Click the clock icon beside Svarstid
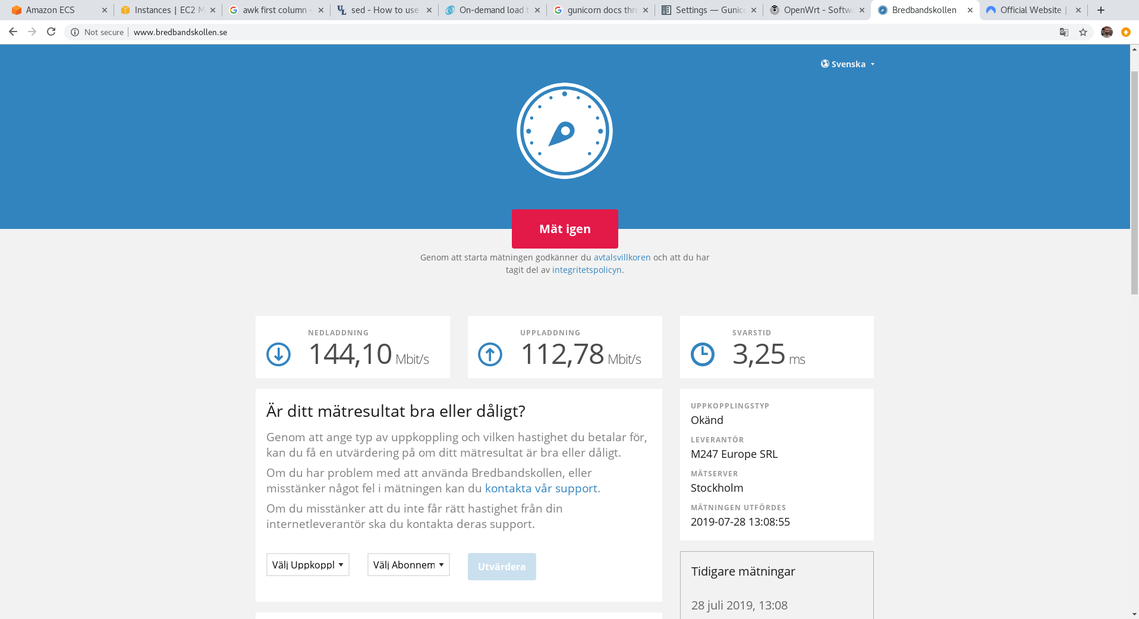 (x=702, y=355)
